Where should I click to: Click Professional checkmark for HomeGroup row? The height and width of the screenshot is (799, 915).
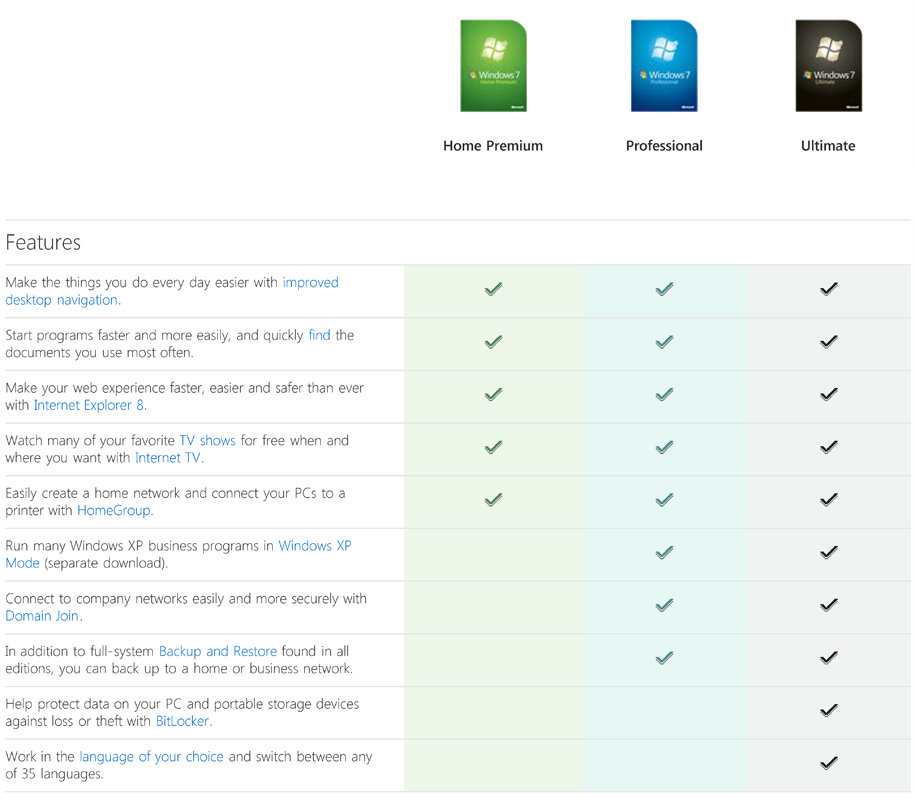coord(664,500)
